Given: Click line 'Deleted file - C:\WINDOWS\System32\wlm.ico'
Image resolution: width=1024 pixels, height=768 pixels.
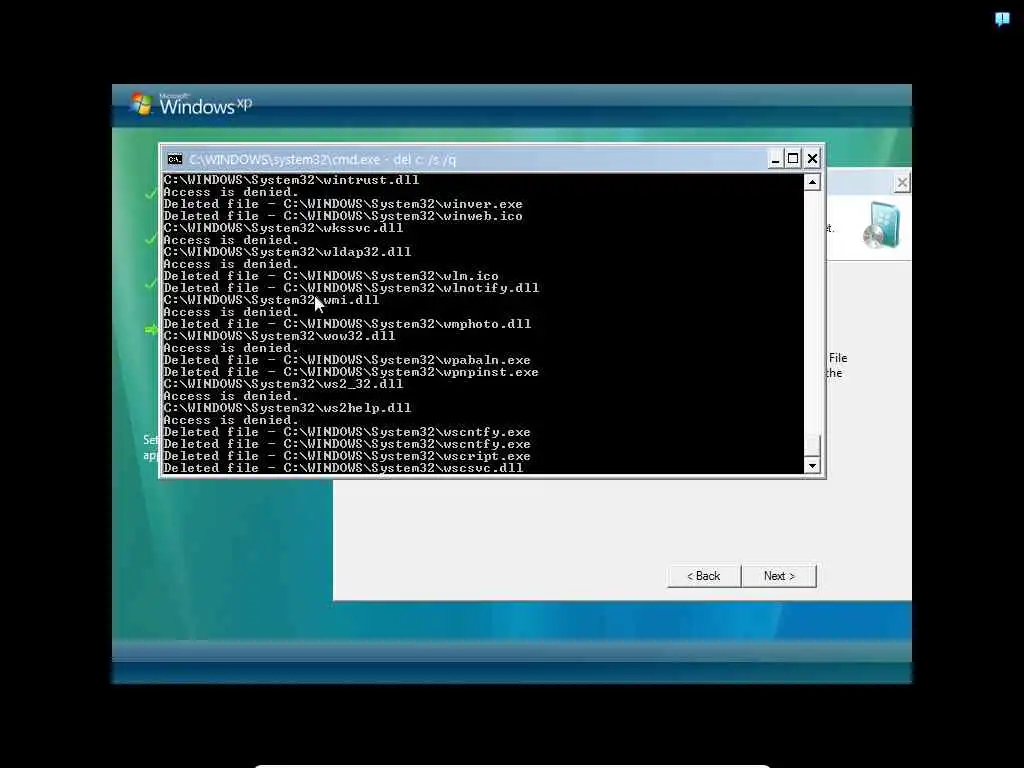Looking at the screenshot, I should tap(331, 276).
